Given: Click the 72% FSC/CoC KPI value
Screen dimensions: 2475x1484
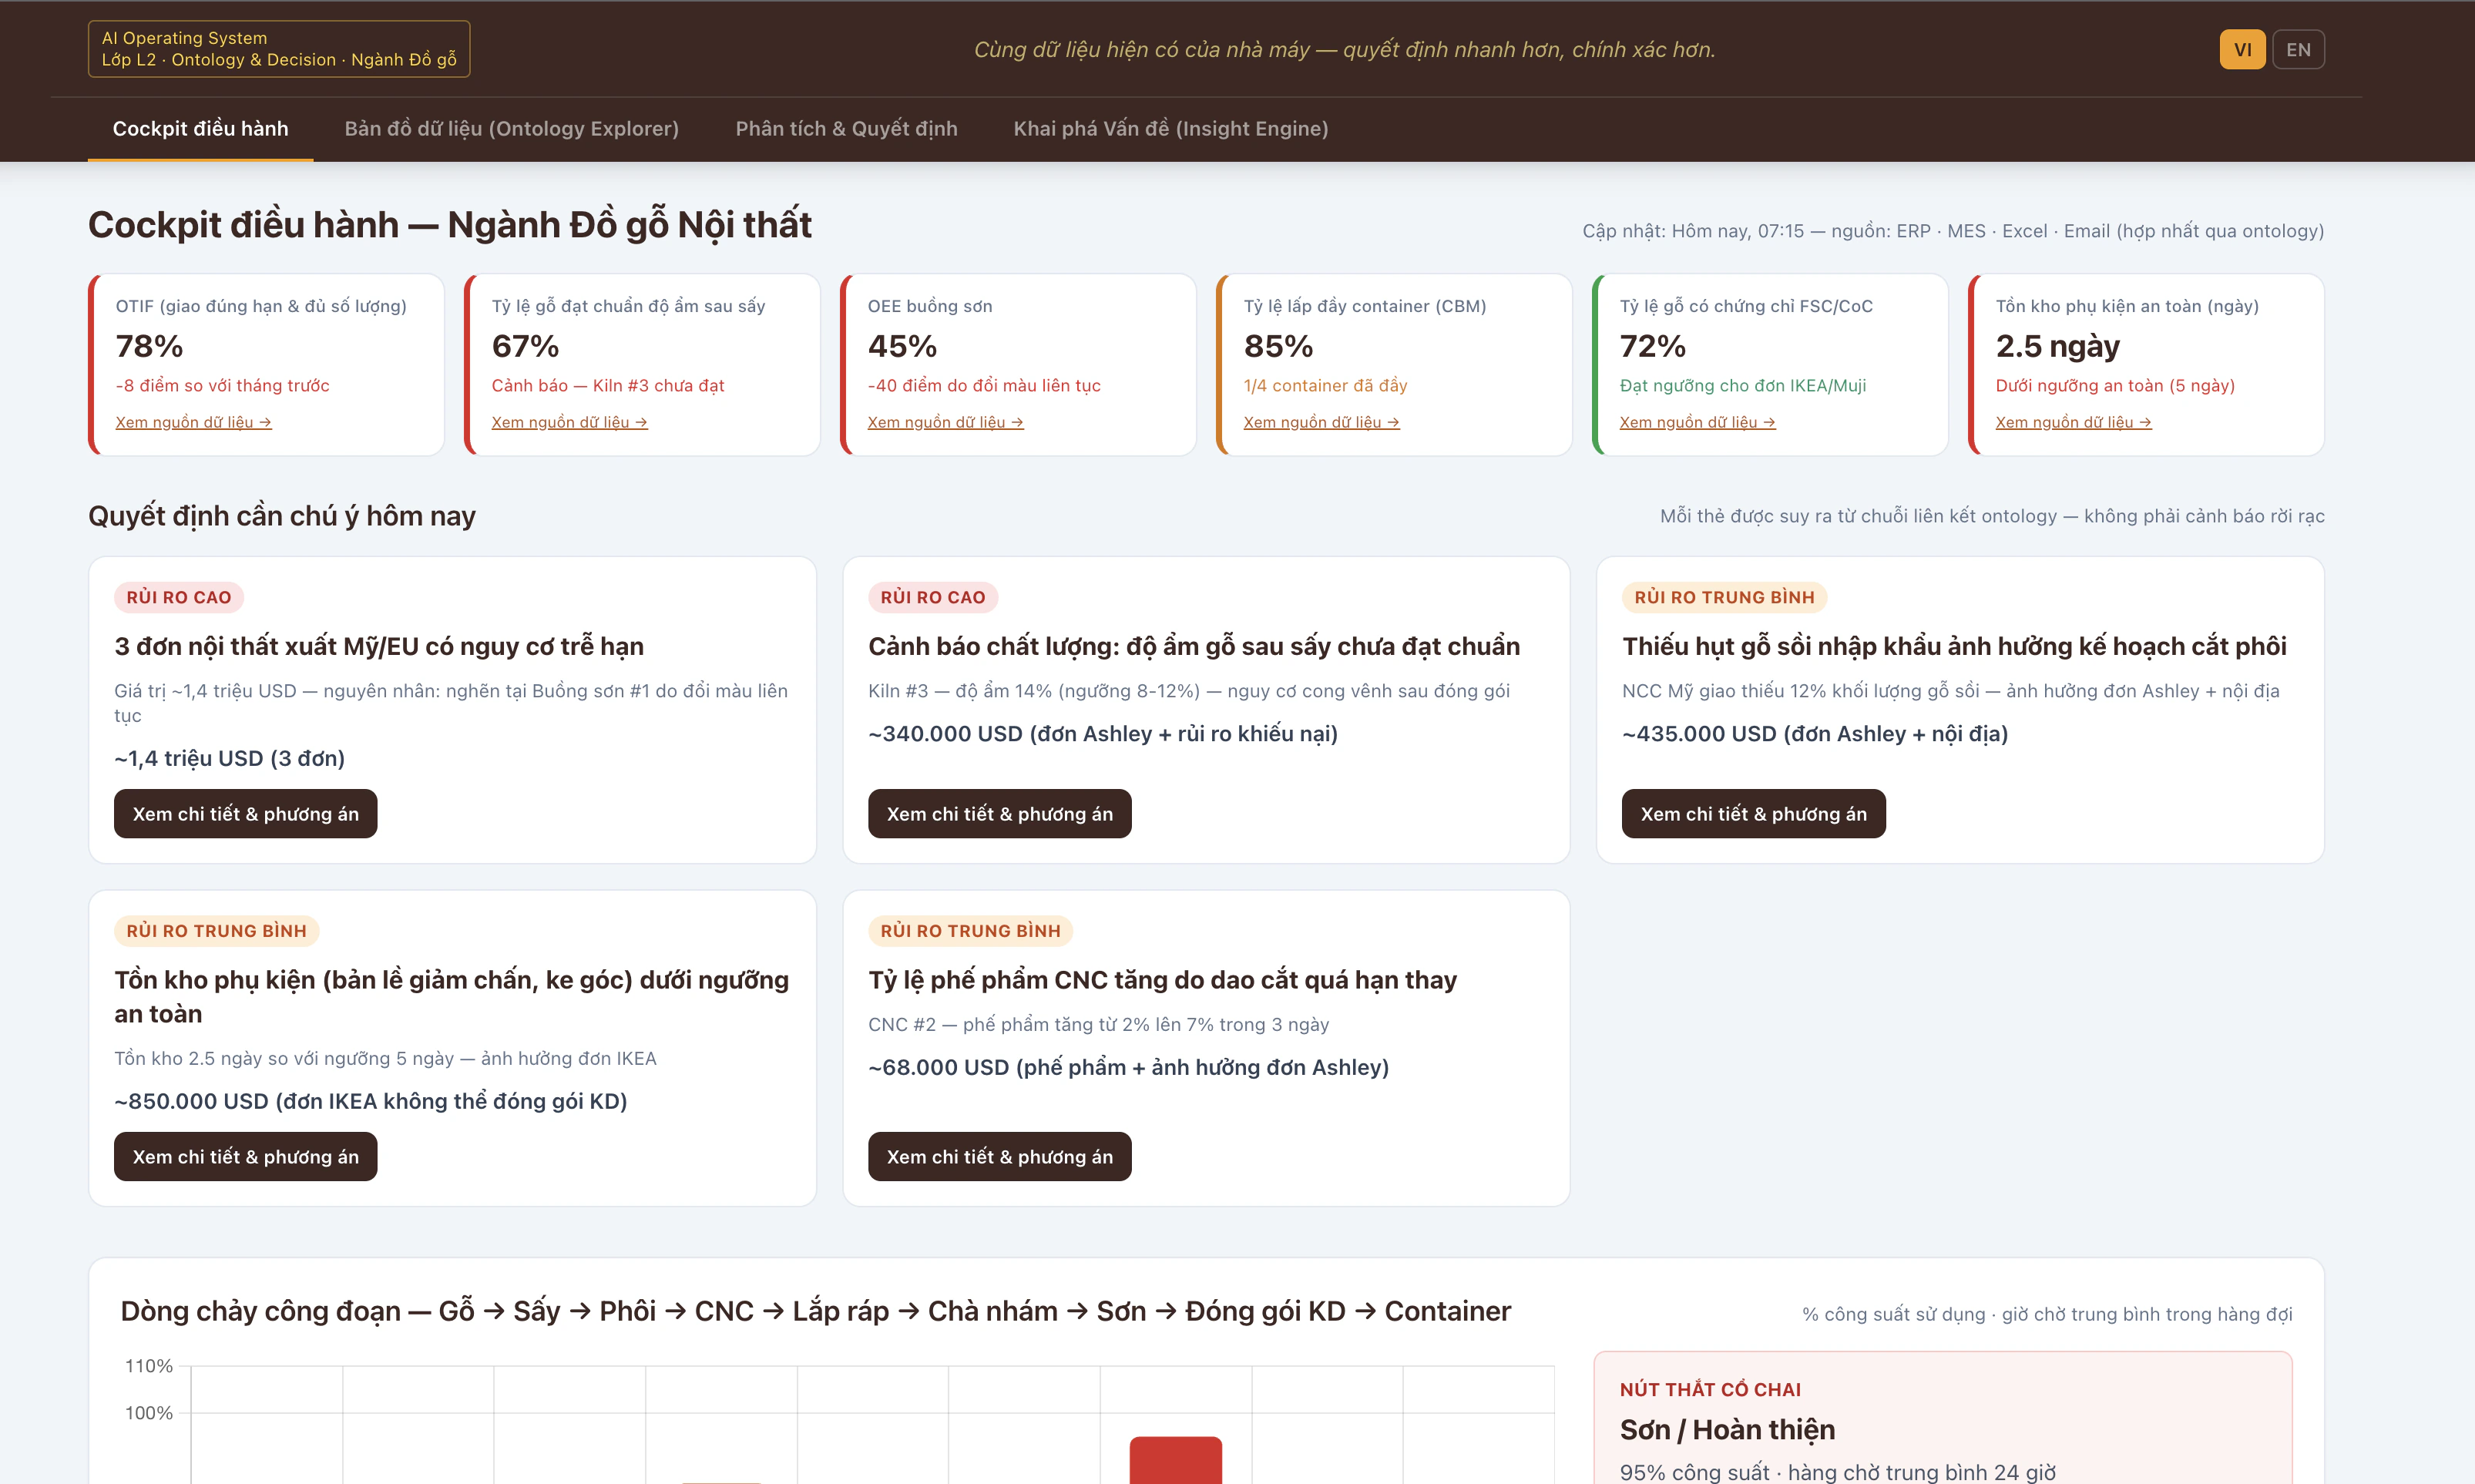Looking at the screenshot, I should [1652, 346].
